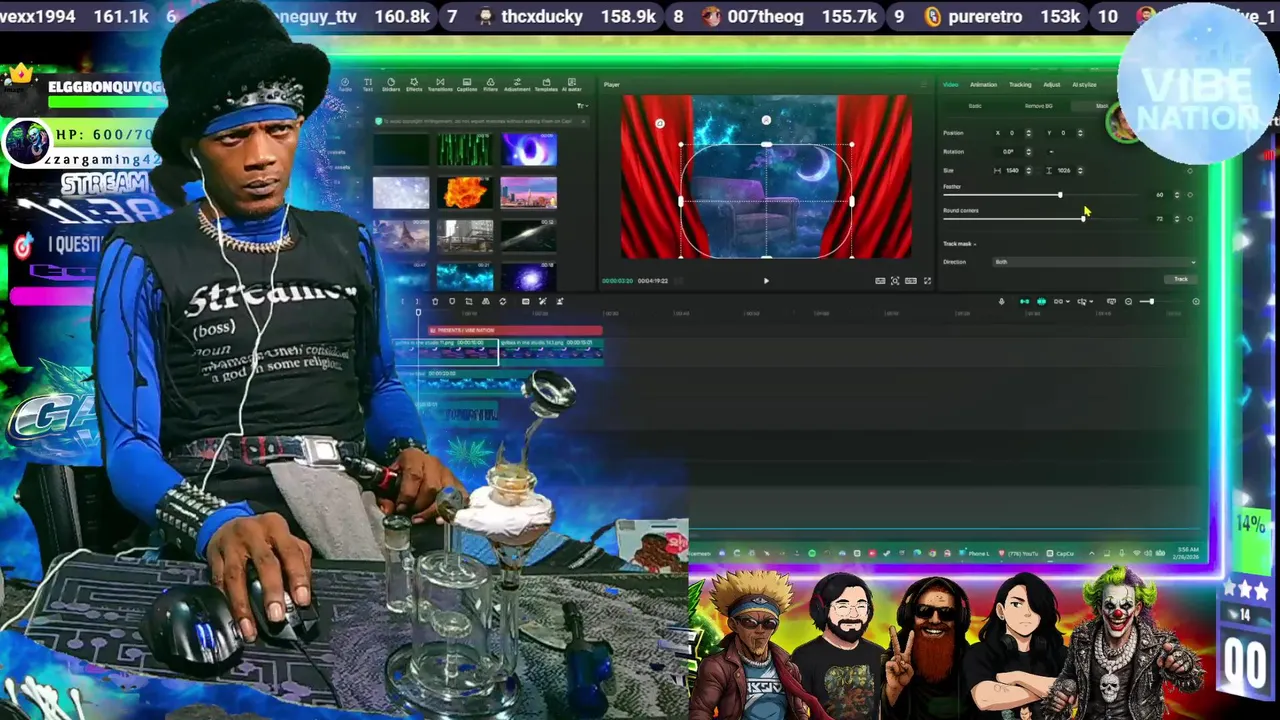
Task: Click the mask invert button beside Rotation
Action: [1051, 152]
